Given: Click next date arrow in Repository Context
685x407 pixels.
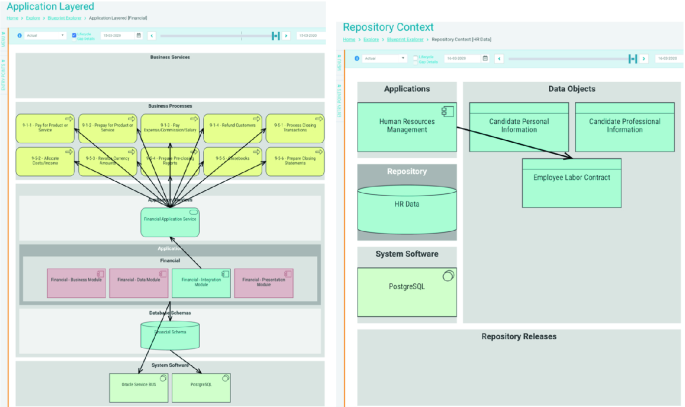Looking at the screenshot, I should pyautogui.click(x=643, y=59).
